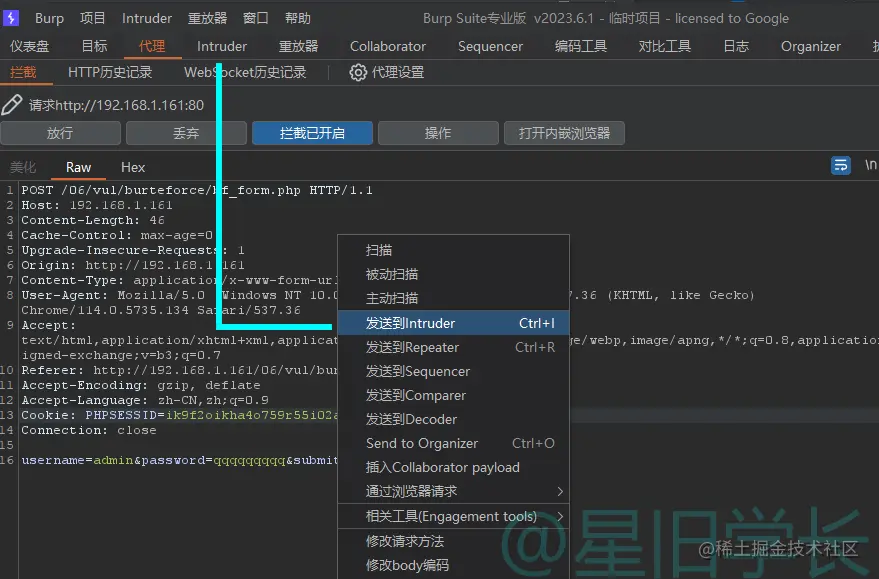The image size is (879, 579).
Task: Choose 发送到Decoder from context menu
Action: point(454,419)
